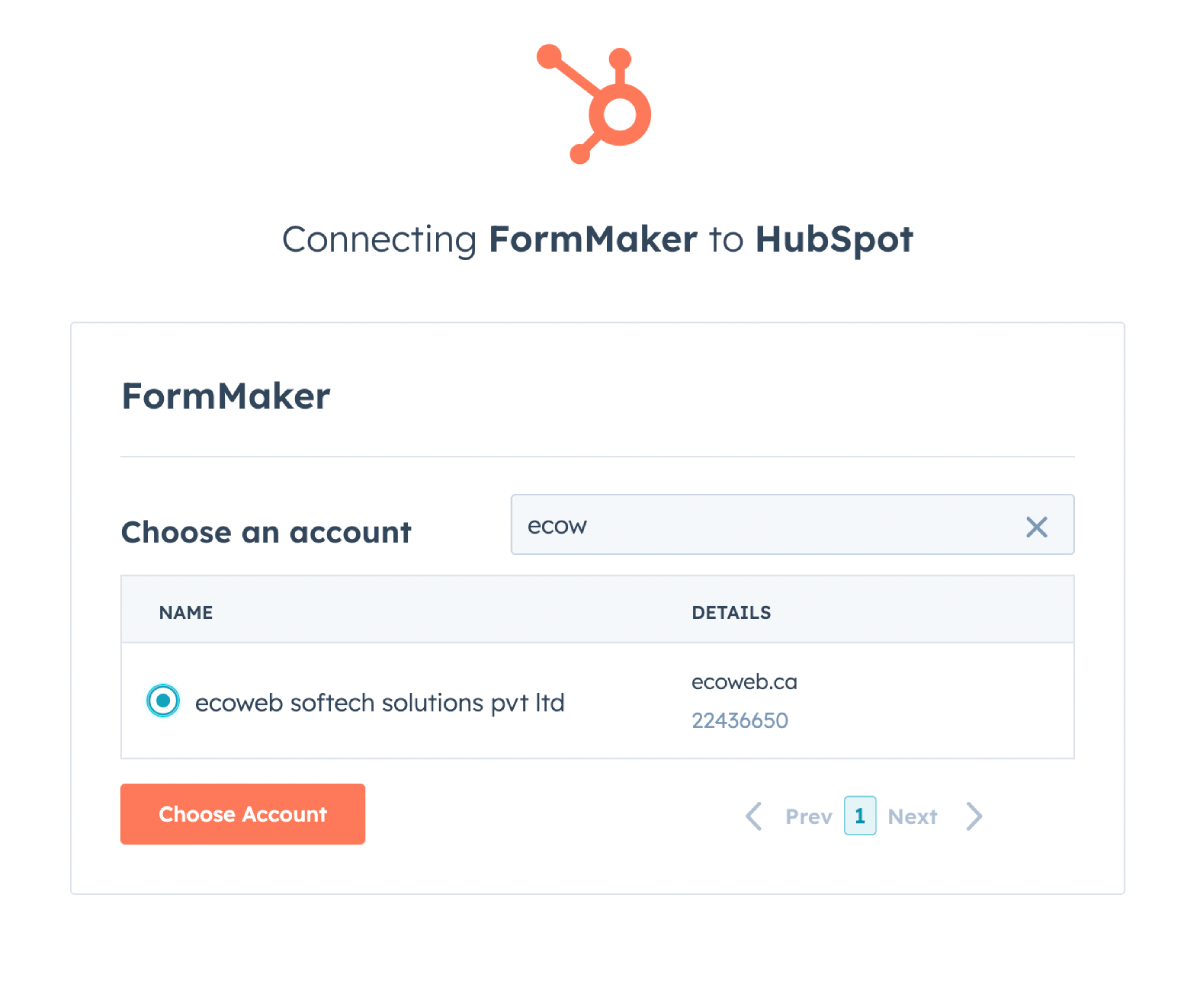Click the NAME column header
This screenshot has height=994, width=1200.
tap(186, 612)
